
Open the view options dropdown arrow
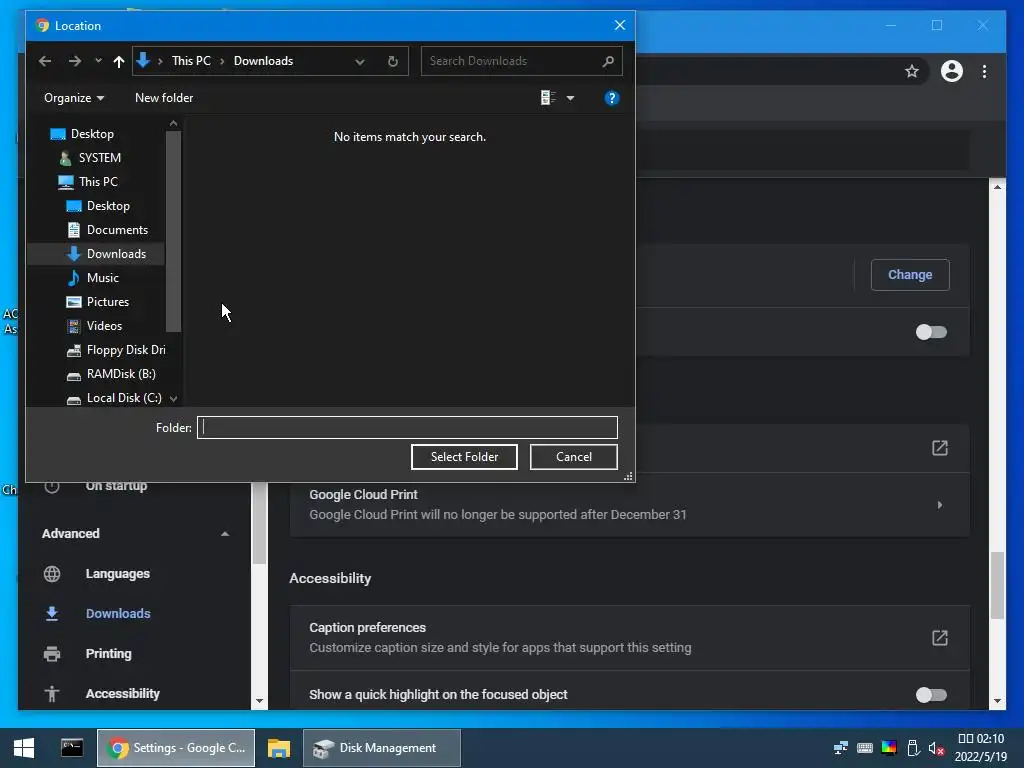(x=570, y=98)
